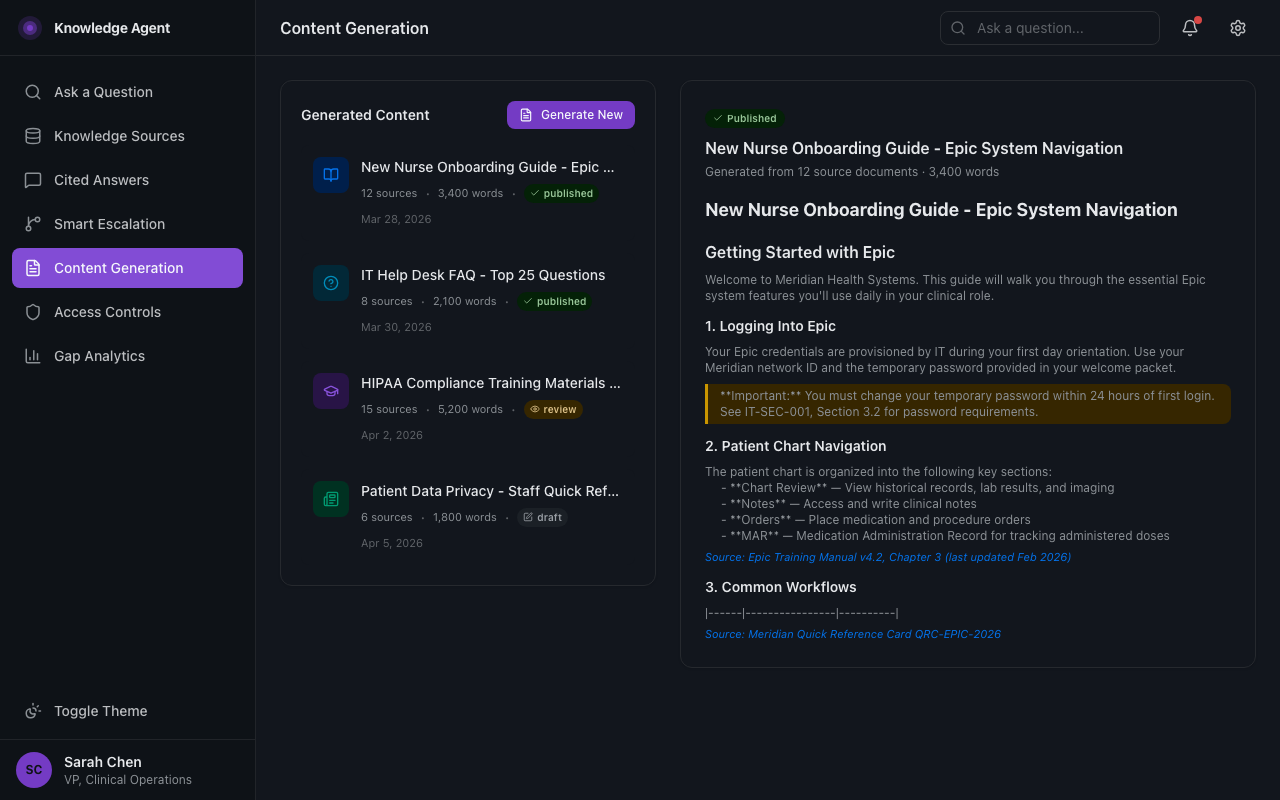Click inside the Ask a question field
Image resolution: width=1280 pixels, height=800 pixels.
pyautogui.click(x=1050, y=28)
